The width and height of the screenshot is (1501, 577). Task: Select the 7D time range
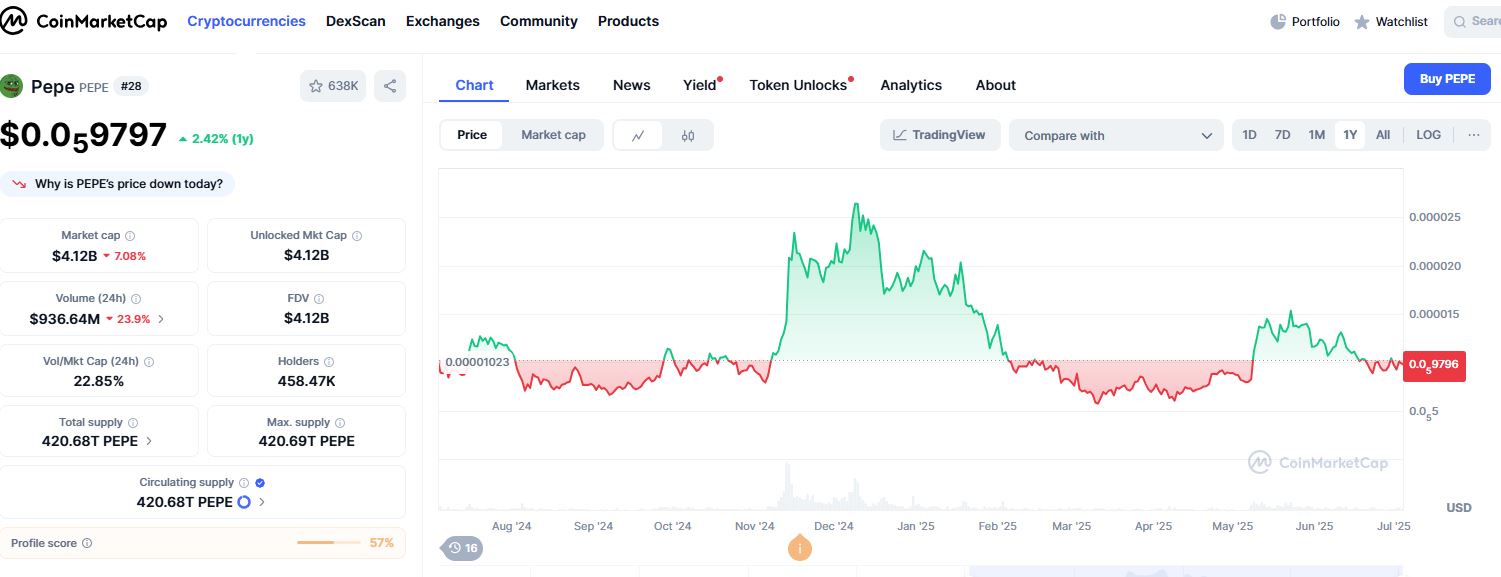click(x=1282, y=135)
